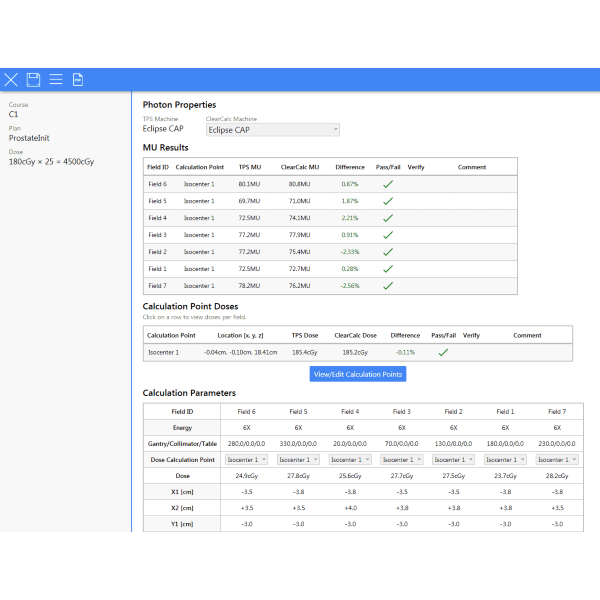Click the -2.33% difference value

350,252
